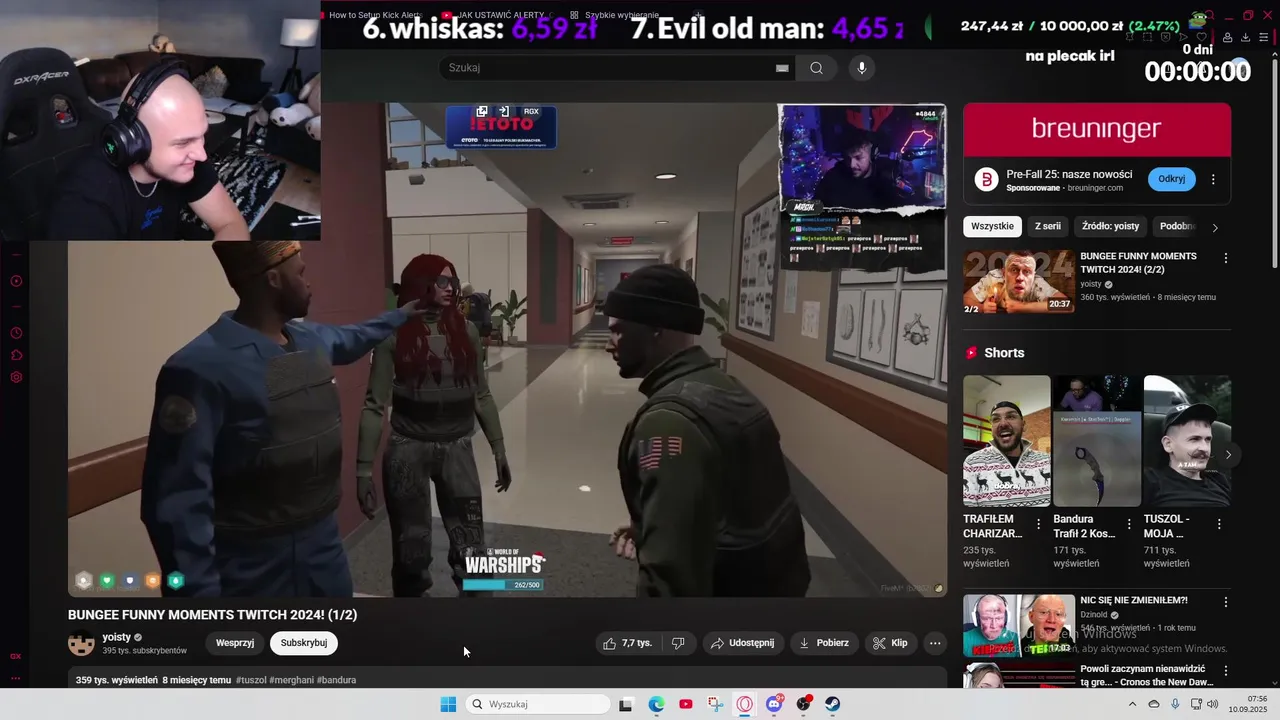Open options for TRAFIŁEM CHARIZAR short

[1038, 524]
